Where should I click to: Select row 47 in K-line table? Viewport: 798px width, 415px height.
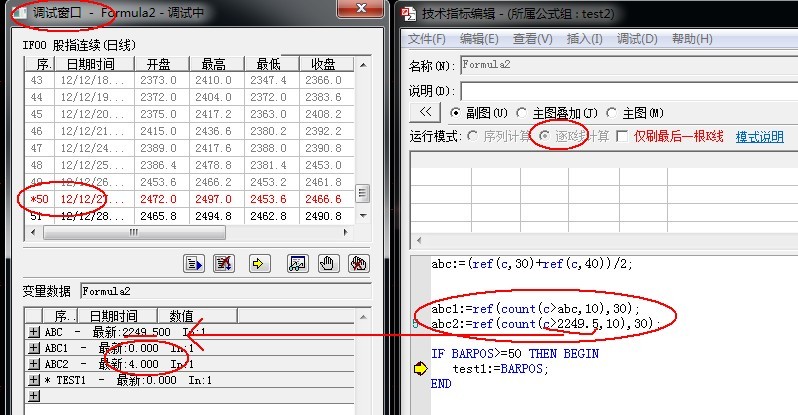tap(189, 148)
